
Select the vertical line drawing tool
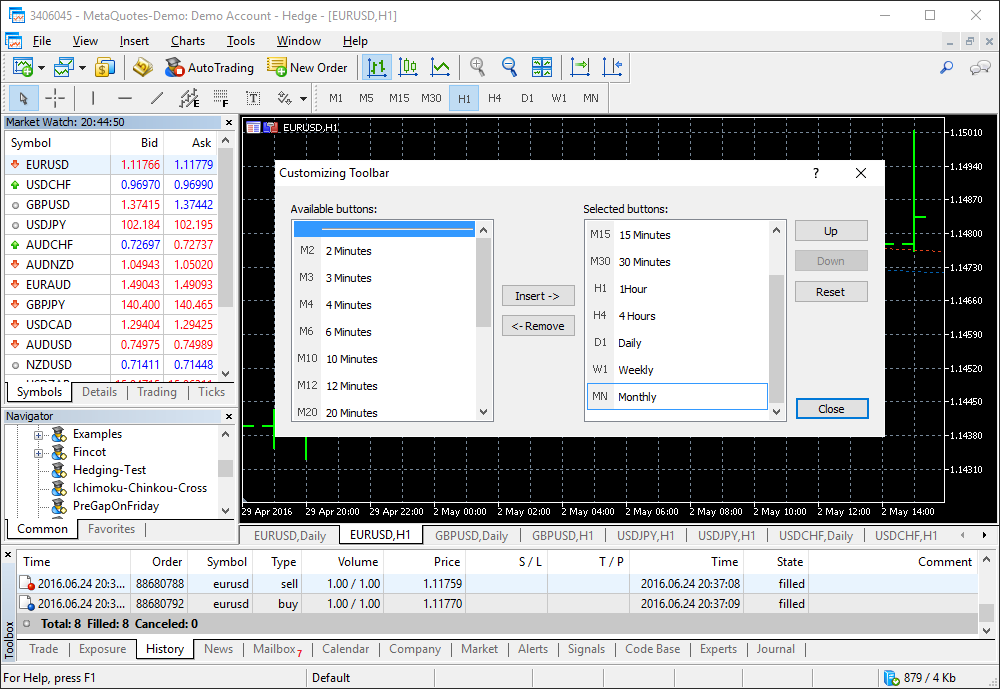[x=93, y=98]
